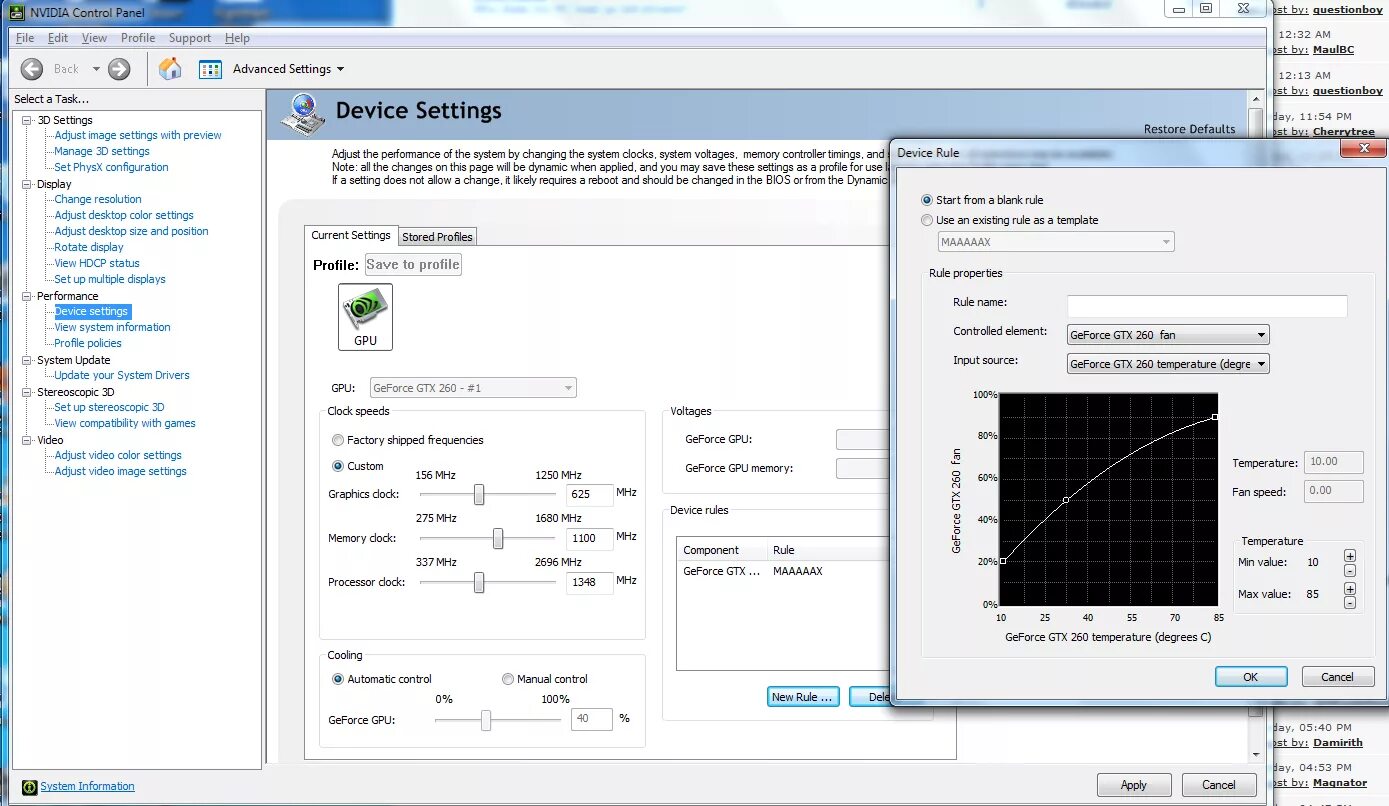Screen dimensions: 1389x806
Task: Decrease temperature Max value with minus
Action: pos(1350,603)
